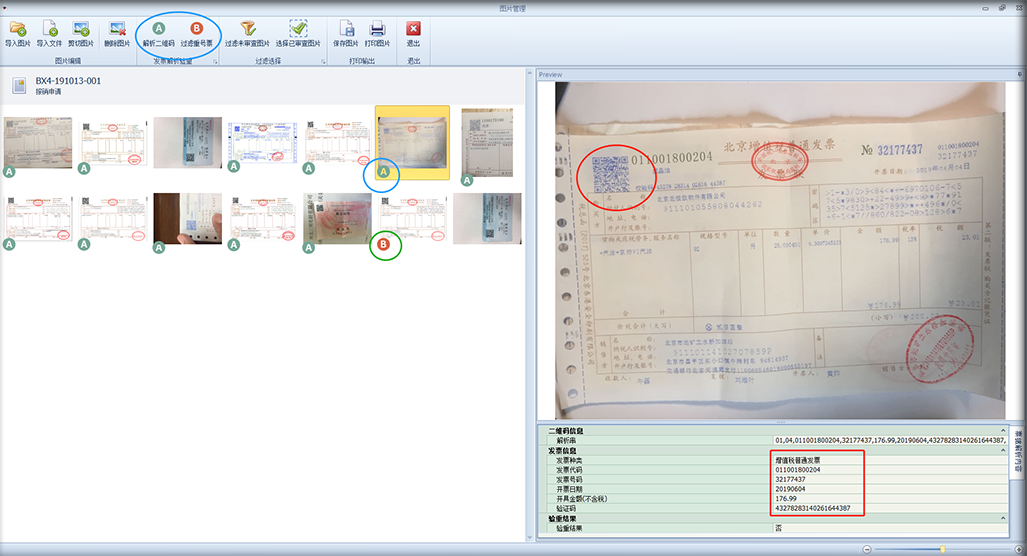Click the 解析串 property label
Viewport: 1027px width, 556px height.
(x=566, y=441)
